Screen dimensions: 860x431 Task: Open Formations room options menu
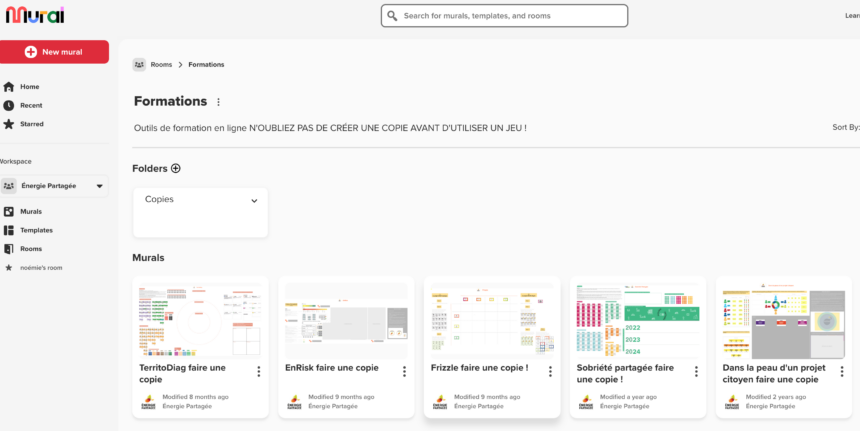(x=219, y=102)
